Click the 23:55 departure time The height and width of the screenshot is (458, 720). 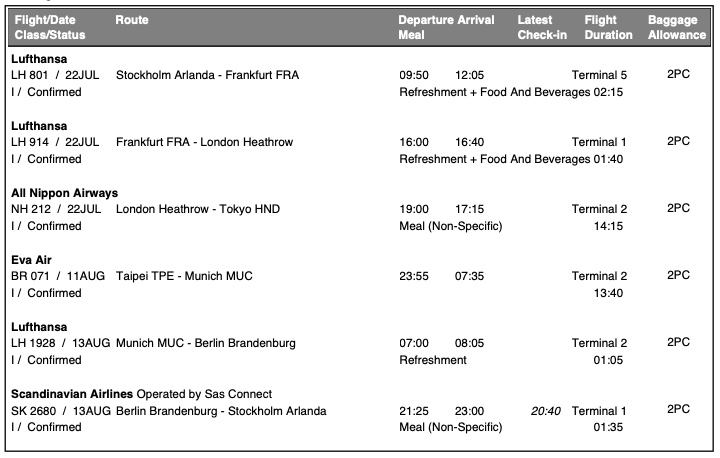(414, 276)
